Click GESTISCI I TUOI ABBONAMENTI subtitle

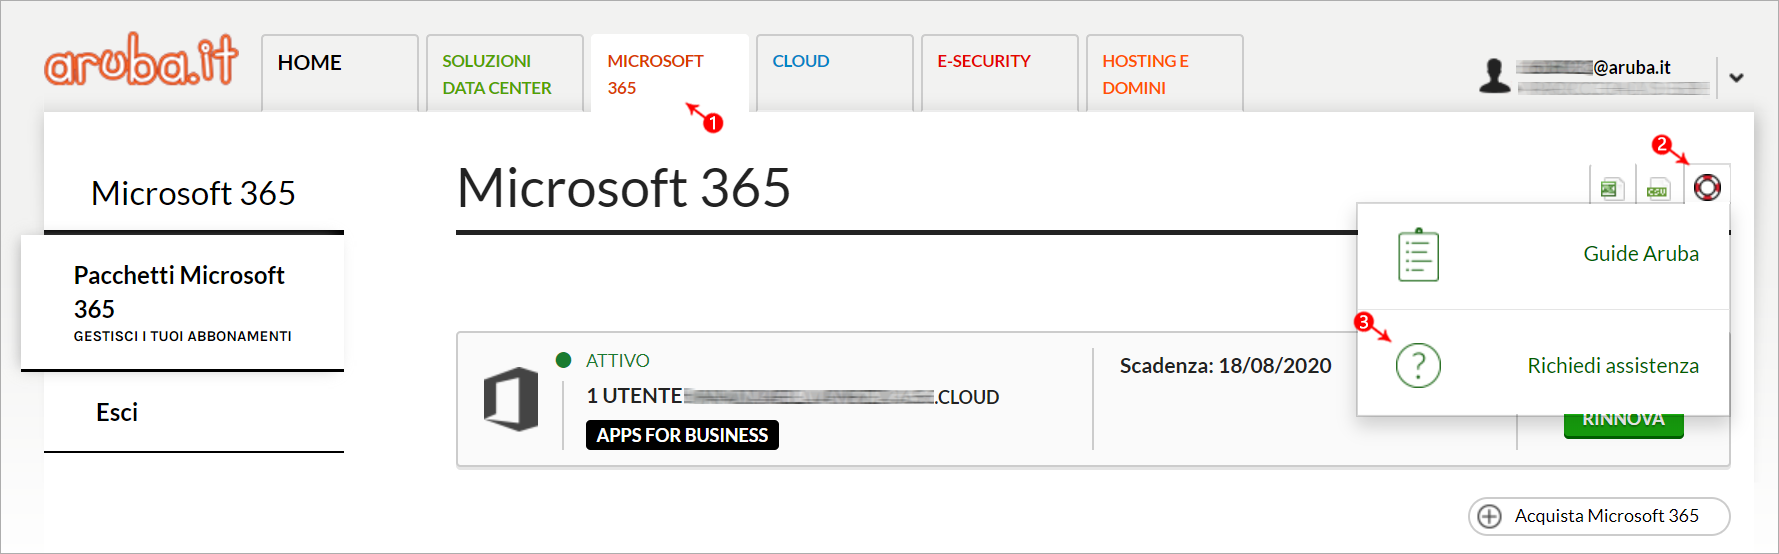(183, 336)
